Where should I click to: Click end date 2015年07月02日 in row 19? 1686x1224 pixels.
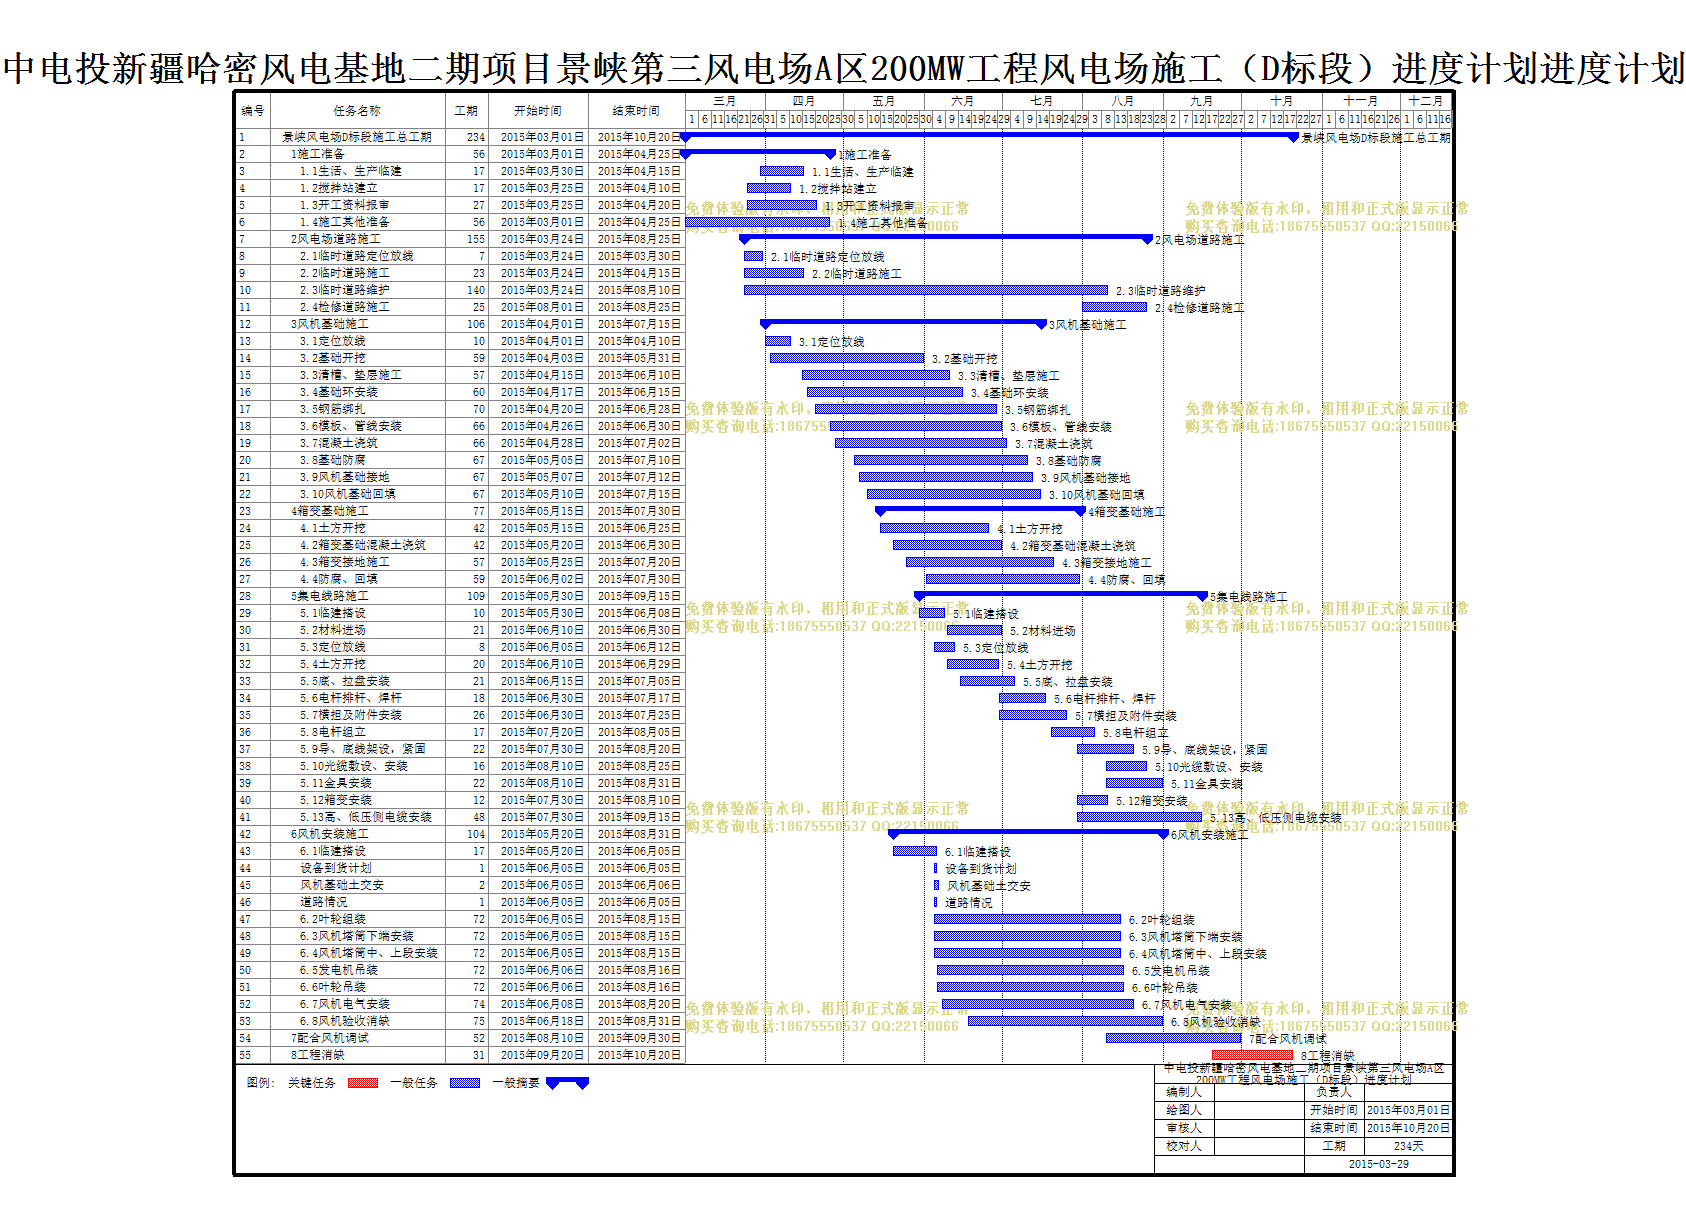[x=636, y=443]
